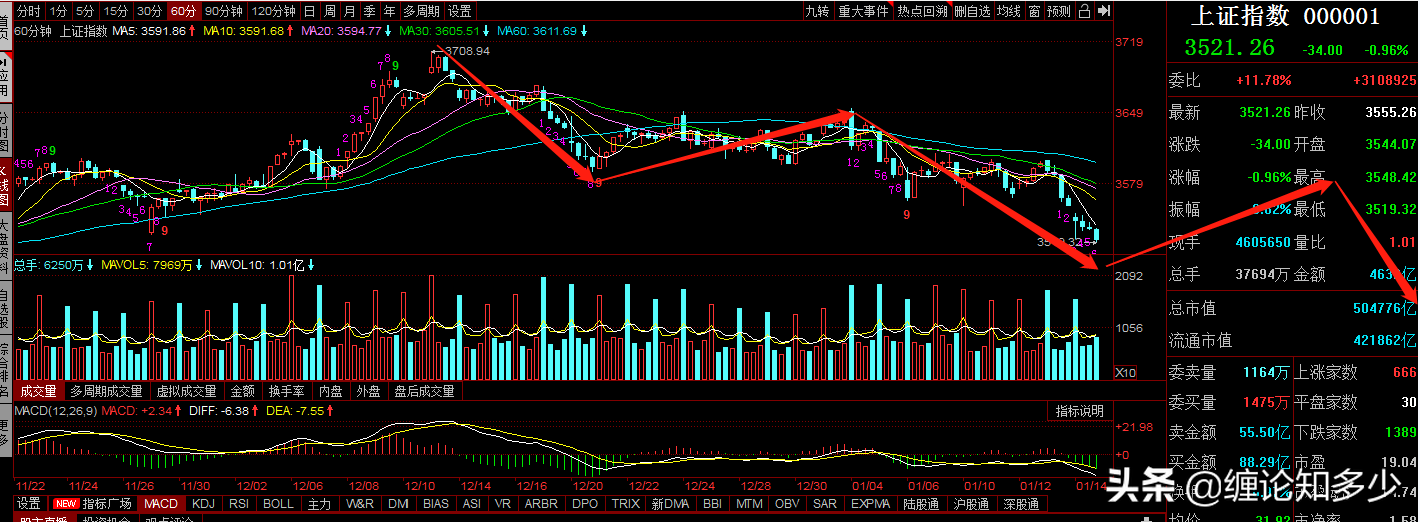This screenshot has width=1420, height=522.
Task: Select the 多周期成交量 tab
Action: 106,391
